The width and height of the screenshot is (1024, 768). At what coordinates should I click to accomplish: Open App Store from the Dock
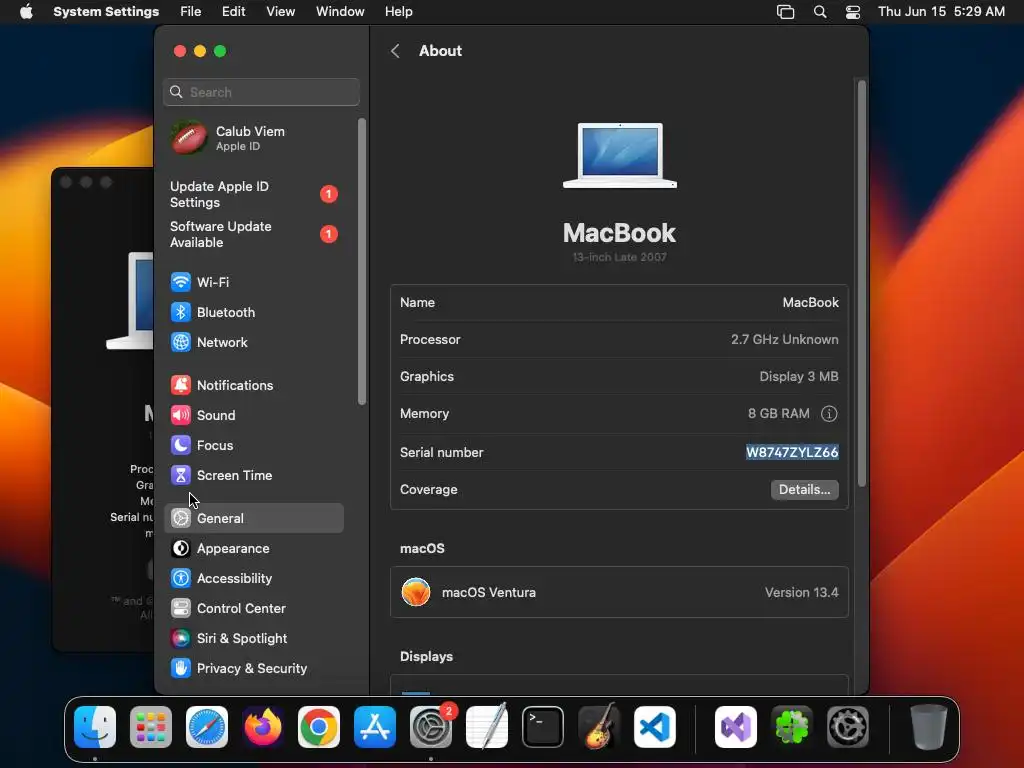[375, 727]
